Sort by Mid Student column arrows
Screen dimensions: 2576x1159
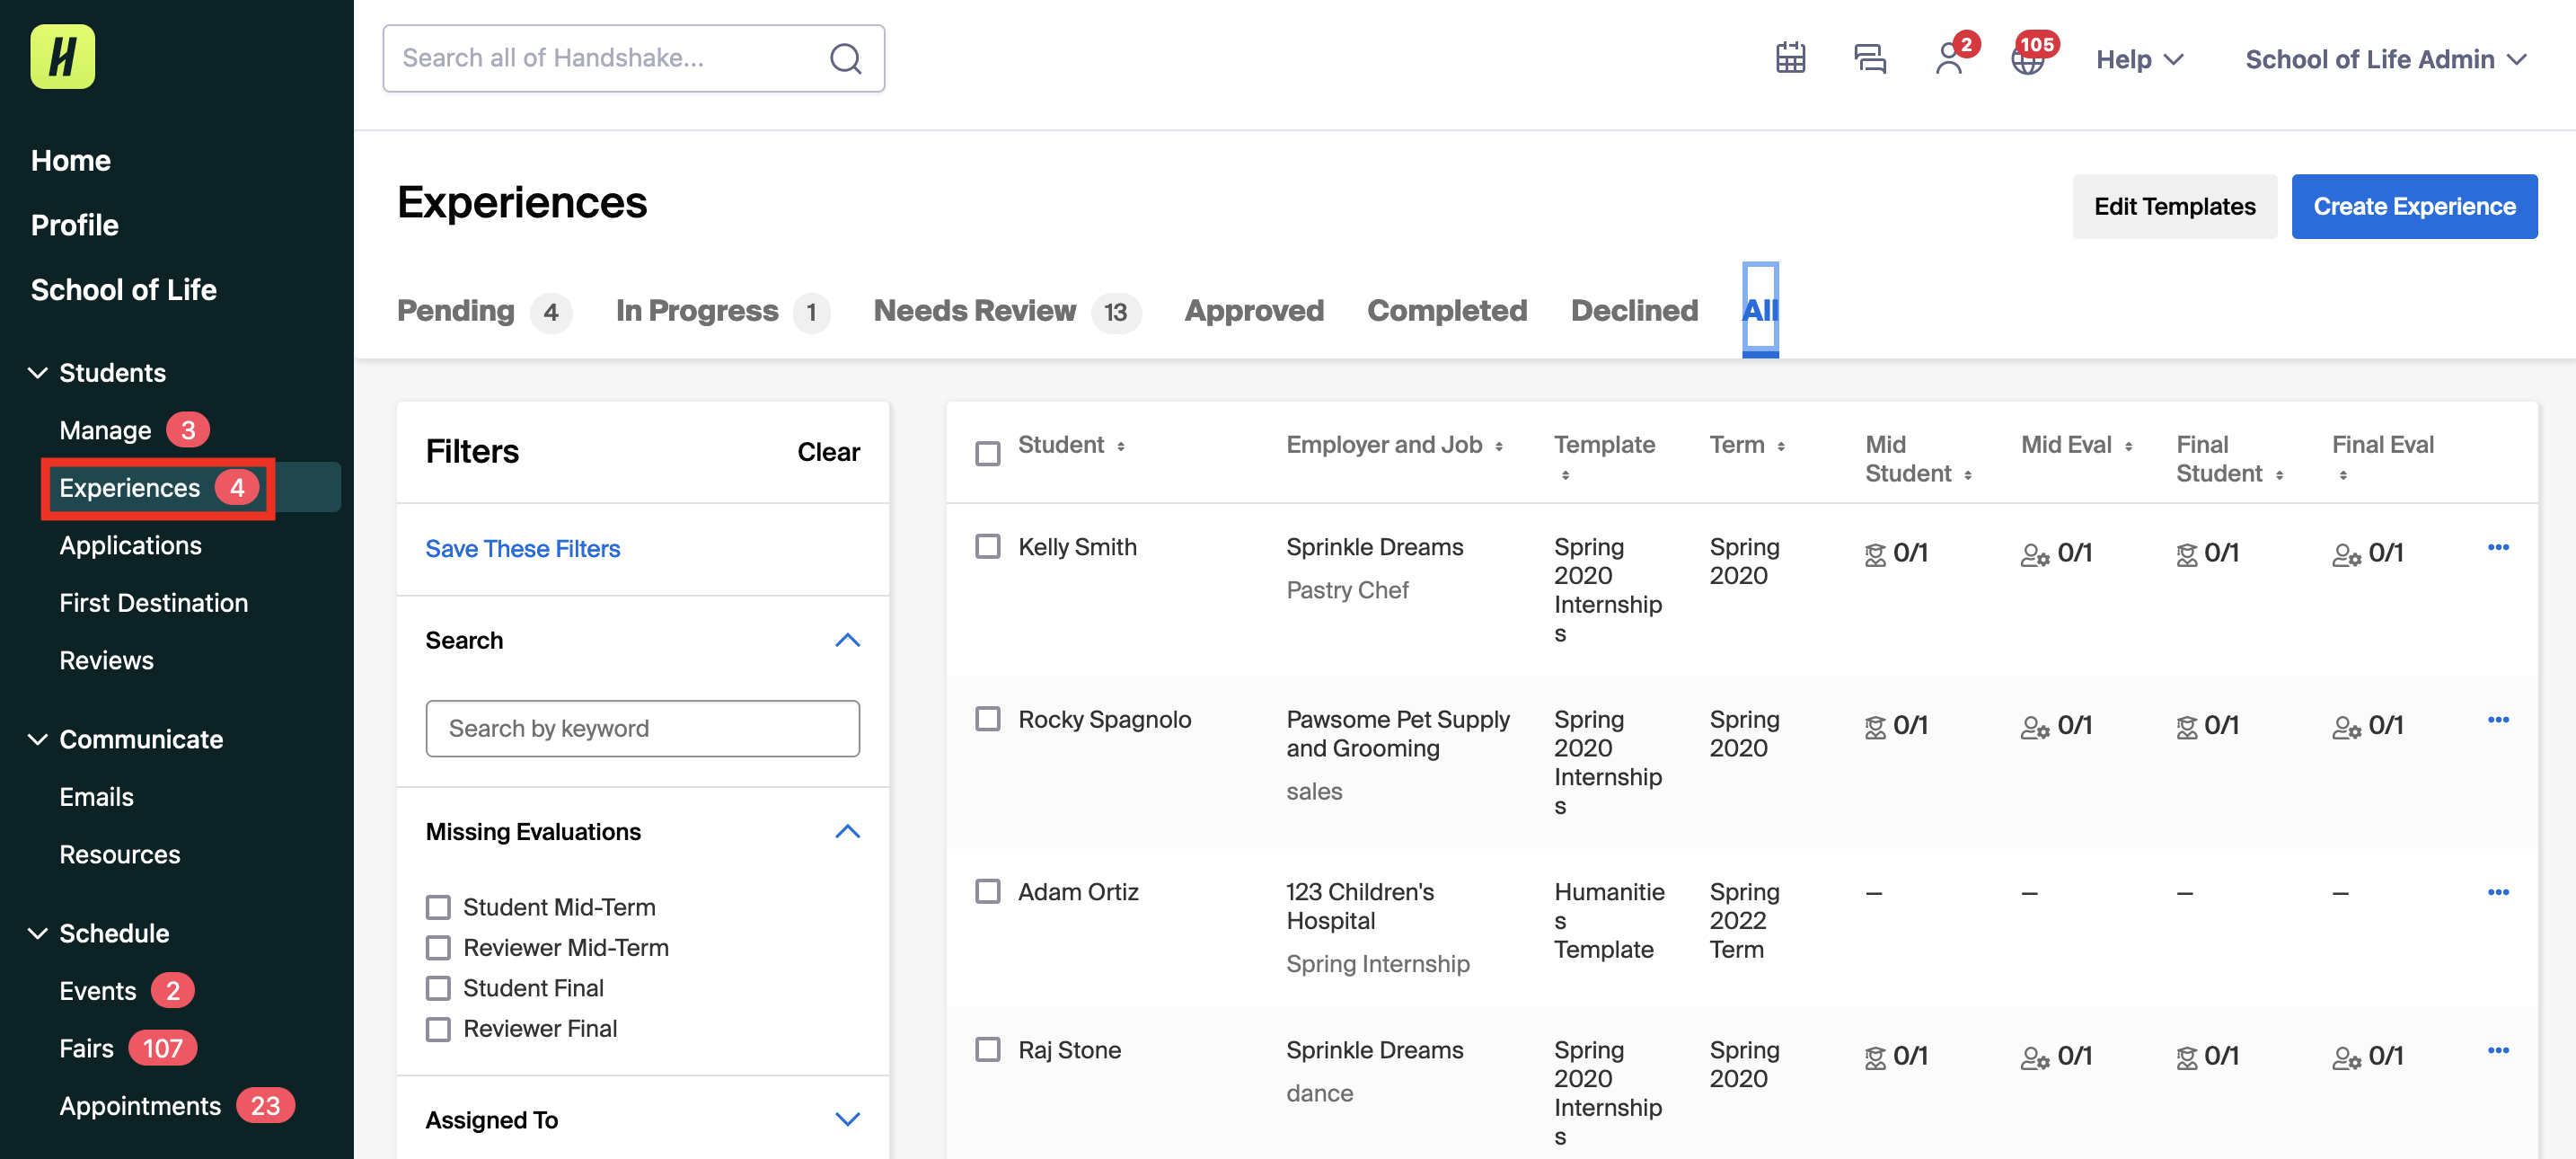[1967, 475]
